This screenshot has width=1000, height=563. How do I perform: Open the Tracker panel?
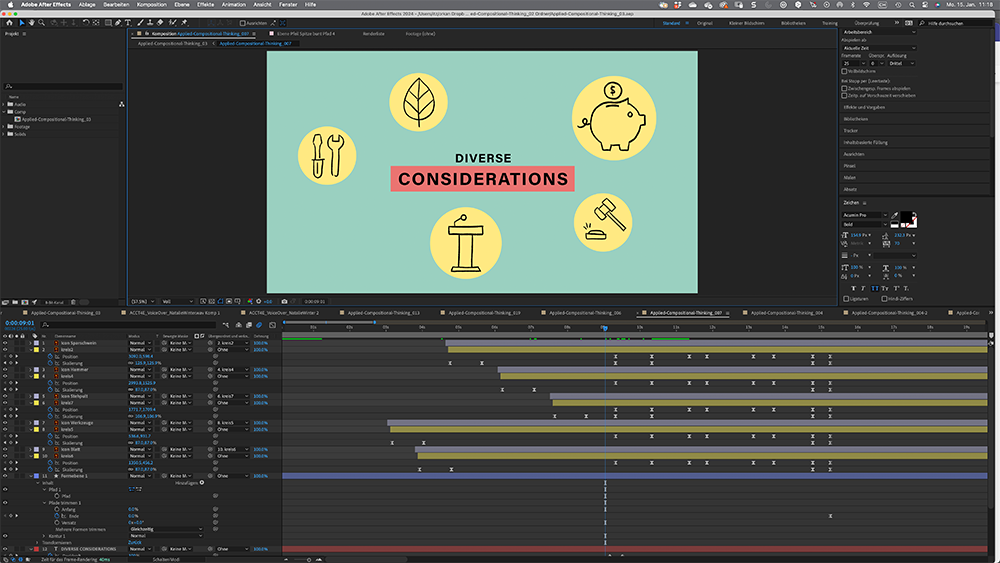[x=851, y=131]
